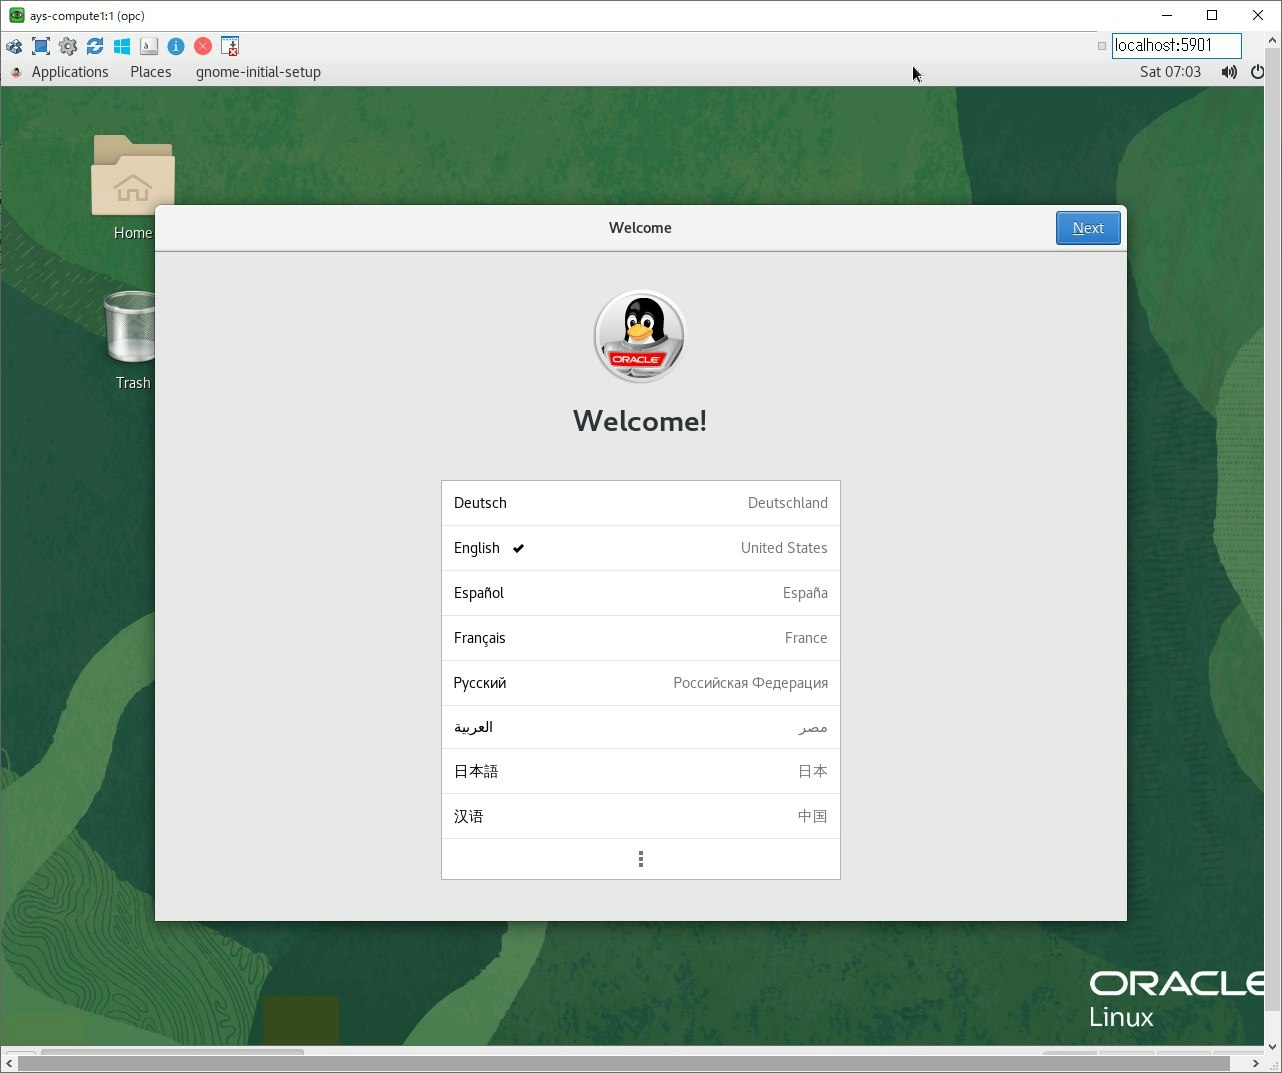Hide toolbar icon with red X

pyautogui.click(x=230, y=46)
